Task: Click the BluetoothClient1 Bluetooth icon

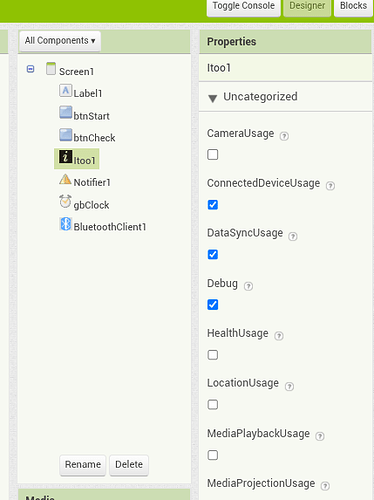Action: click(x=66, y=224)
